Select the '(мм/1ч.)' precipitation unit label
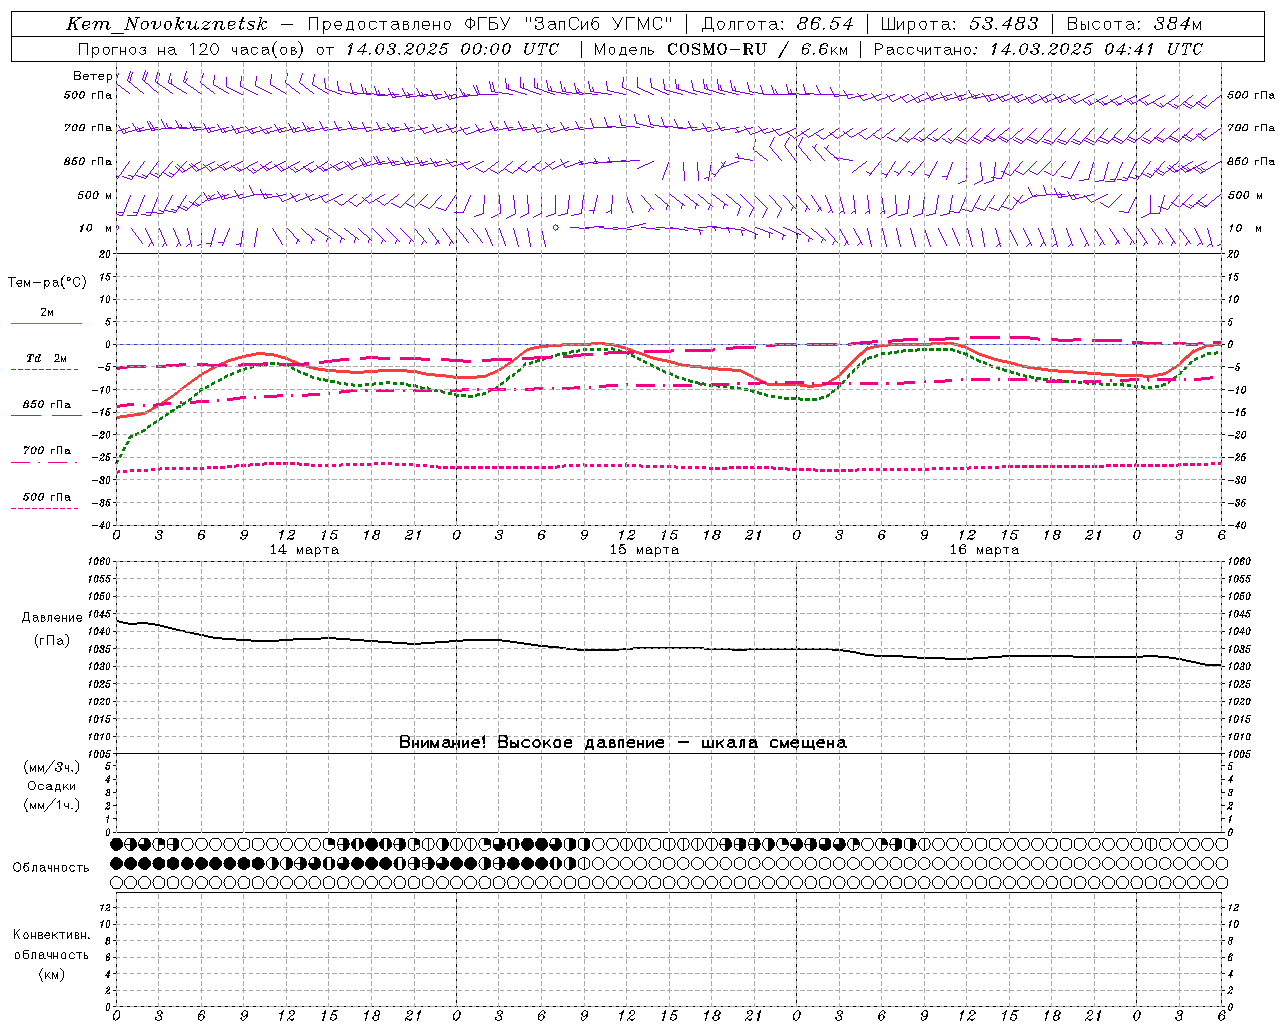 point(52,805)
